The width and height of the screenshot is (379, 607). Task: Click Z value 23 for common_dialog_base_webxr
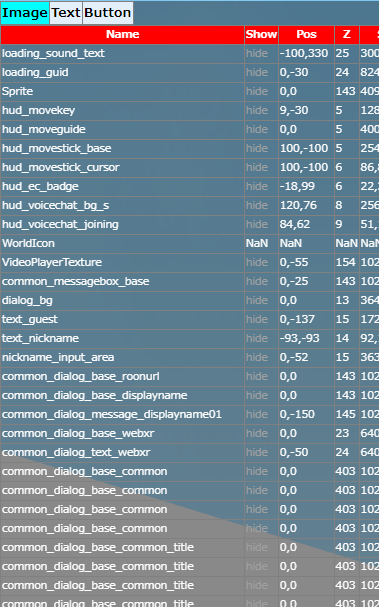[x=342, y=433]
